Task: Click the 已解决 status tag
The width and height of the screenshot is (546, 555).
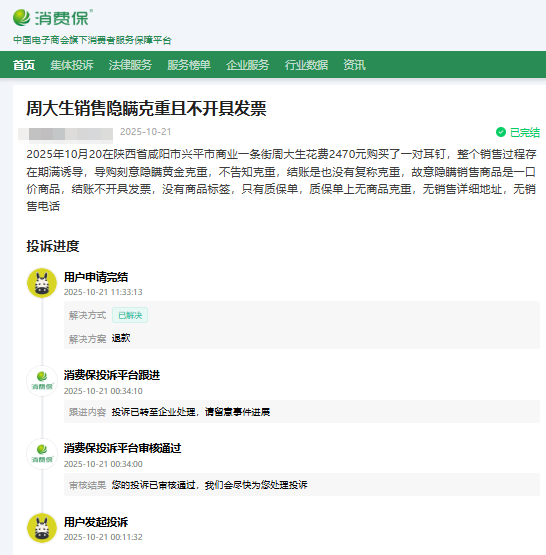Action: pyautogui.click(x=130, y=315)
